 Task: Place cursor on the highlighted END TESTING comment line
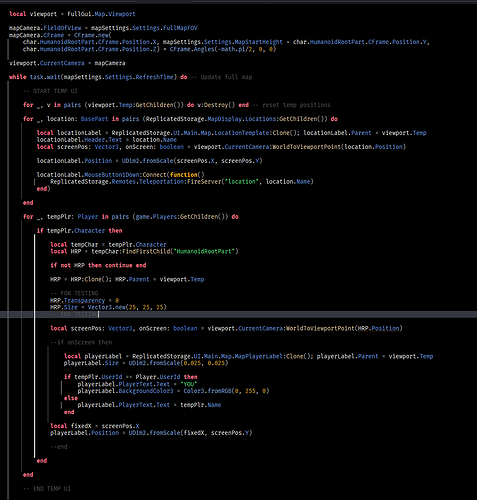(x=73, y=314)
